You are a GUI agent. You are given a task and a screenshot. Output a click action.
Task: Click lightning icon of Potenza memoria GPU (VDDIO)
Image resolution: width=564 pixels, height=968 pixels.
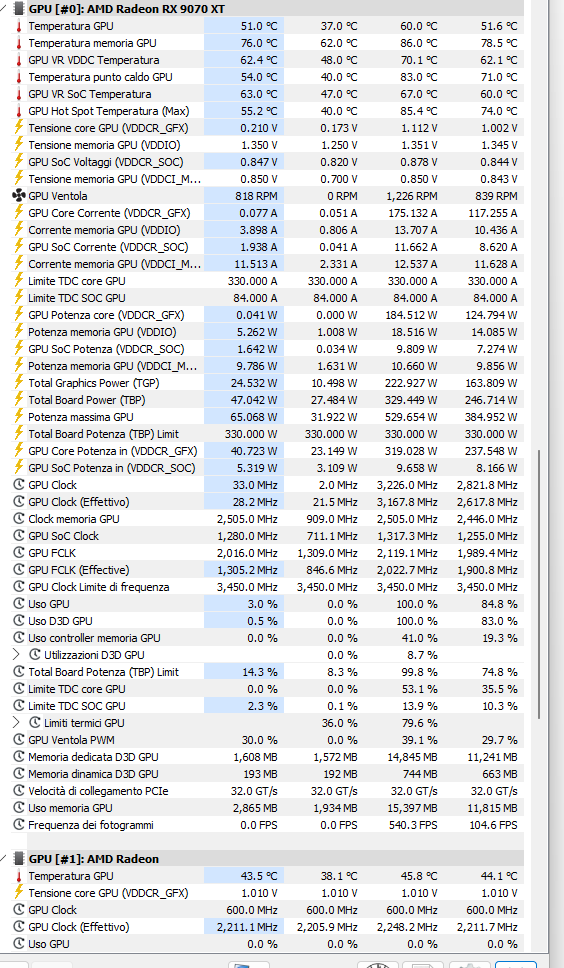[x=19, y=332]
